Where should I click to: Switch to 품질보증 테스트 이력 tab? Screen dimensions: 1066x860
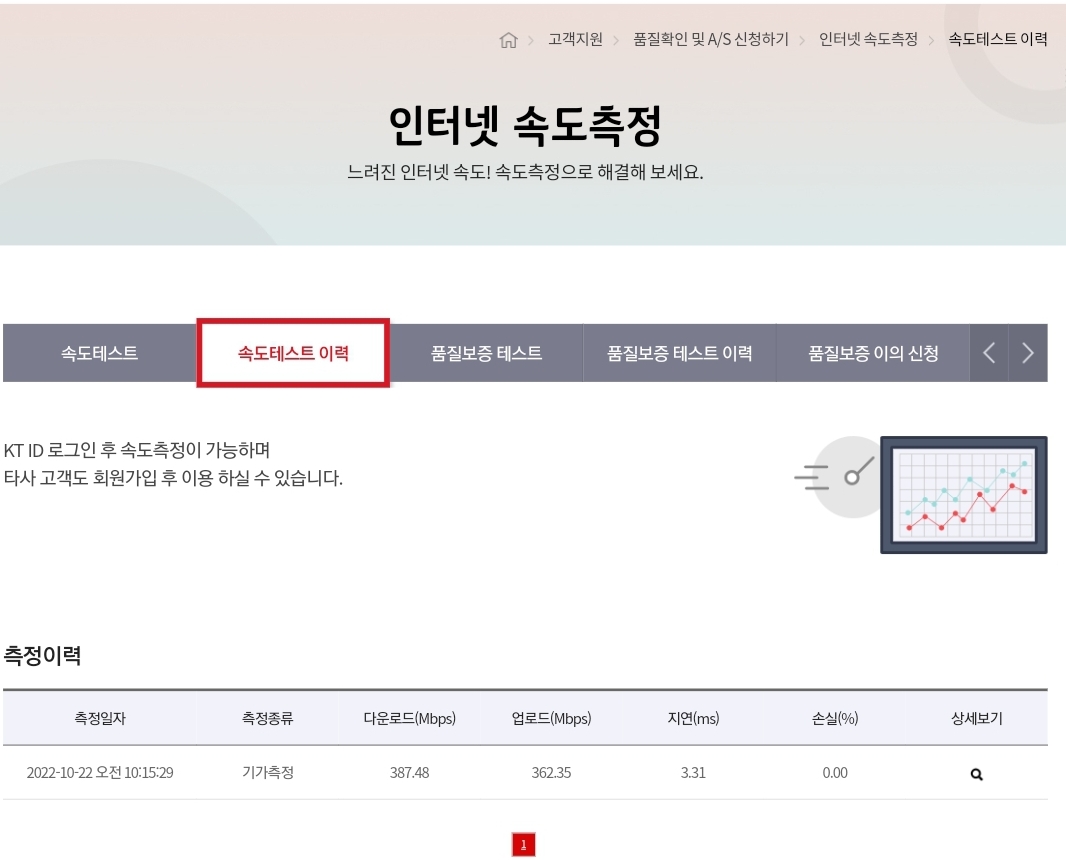[679, 353]
